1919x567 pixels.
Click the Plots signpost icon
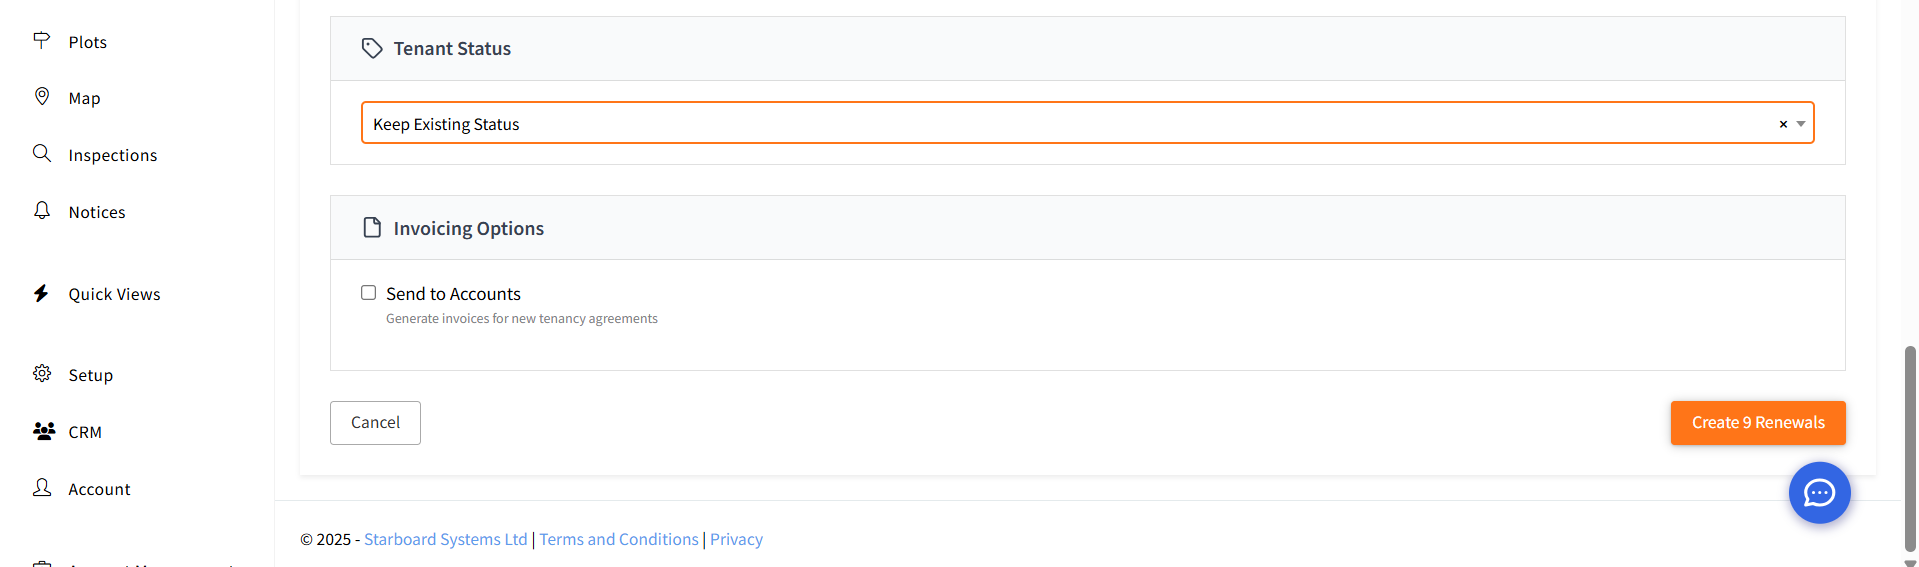pyautogui.click(x=42, y=40)
